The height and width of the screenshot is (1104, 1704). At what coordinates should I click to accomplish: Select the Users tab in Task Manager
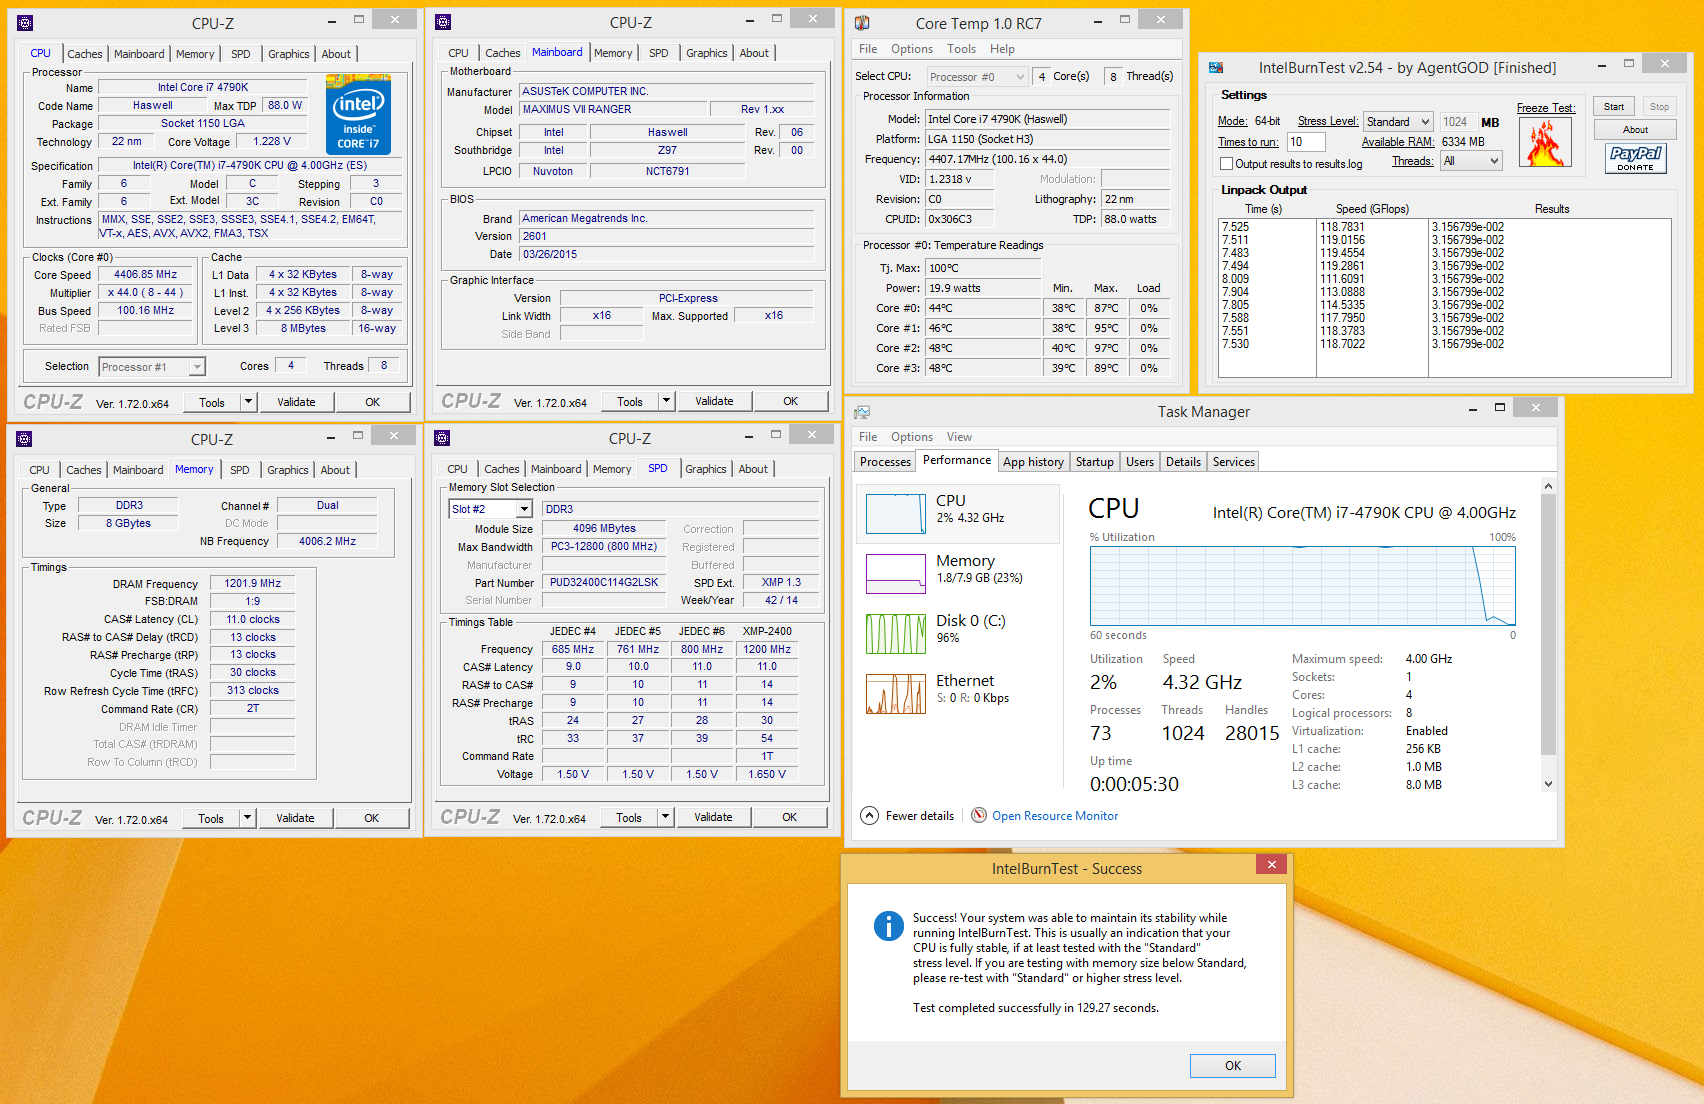point(1139,462)
